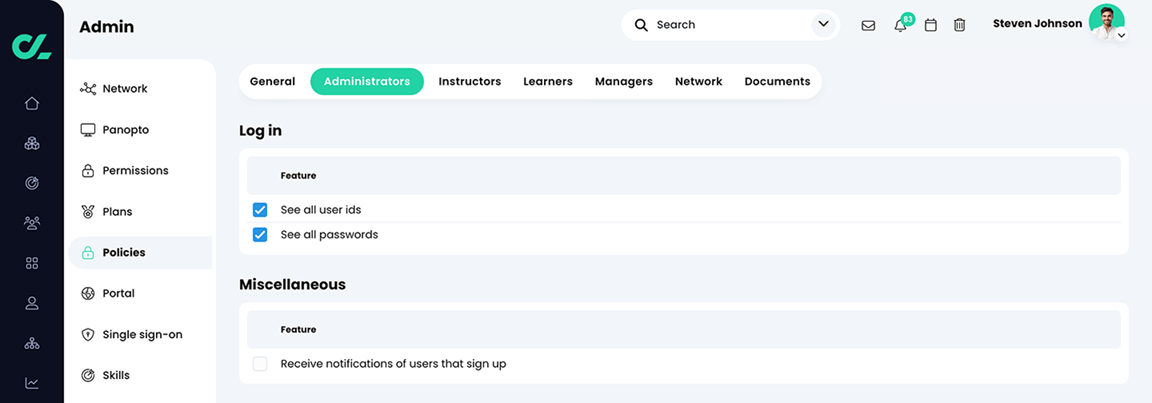Screen dimensions: 1152x403
Task: Open Policies in the admin sidebar
Action: (x=140, y=253)
